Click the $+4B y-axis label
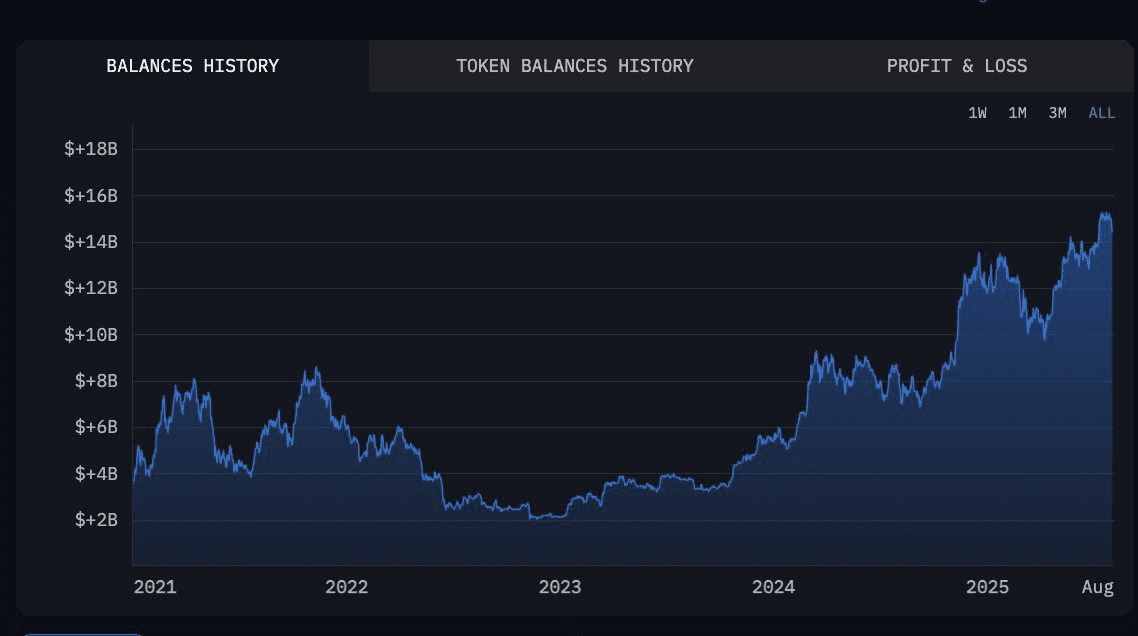This screenshot has height=636, width=1138. tap(95, 474)
